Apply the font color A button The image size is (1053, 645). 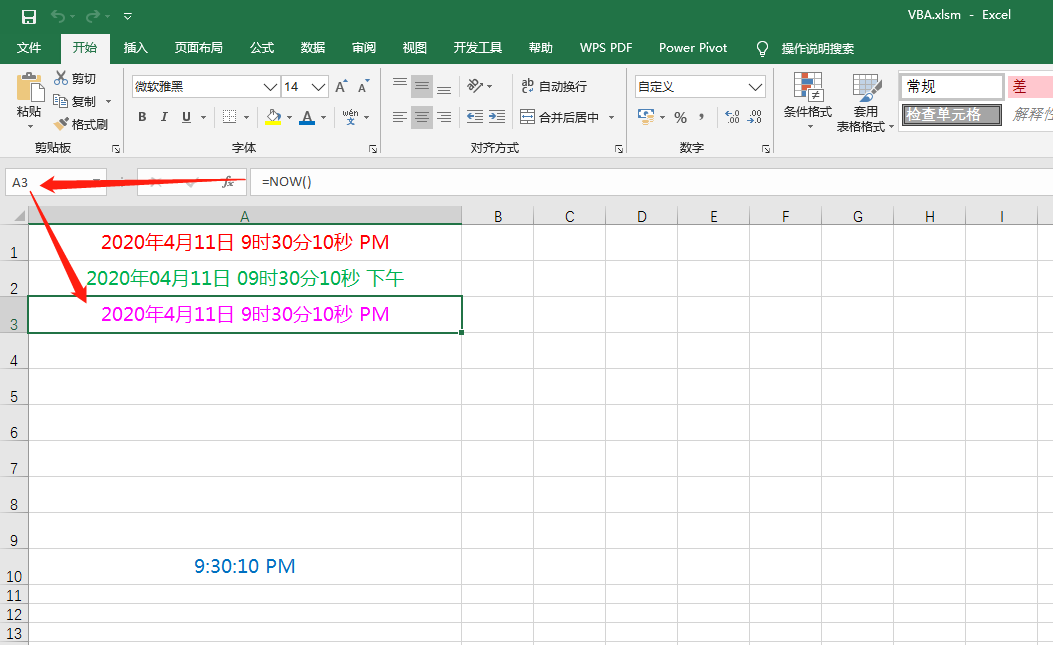[x=308, y=117]
